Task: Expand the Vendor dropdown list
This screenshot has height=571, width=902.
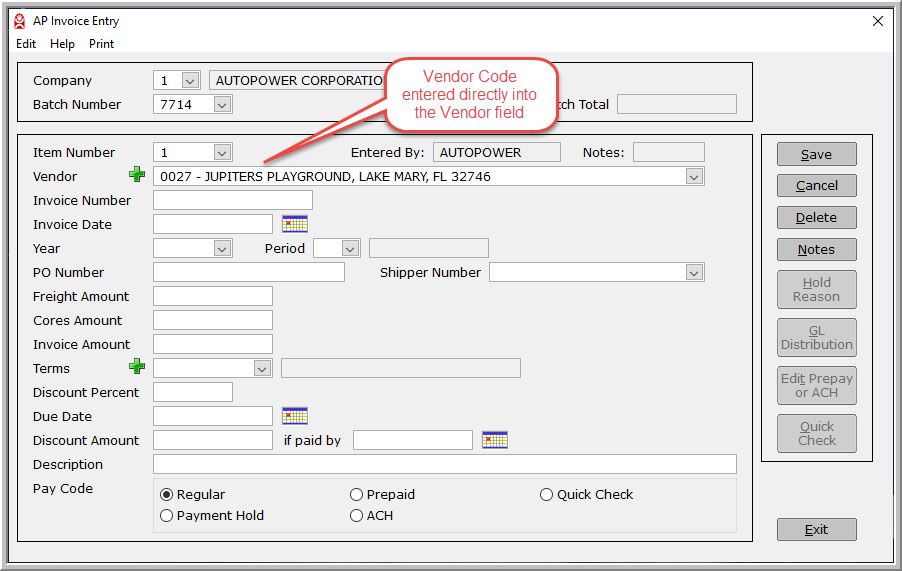Action: tap(695, 177)
